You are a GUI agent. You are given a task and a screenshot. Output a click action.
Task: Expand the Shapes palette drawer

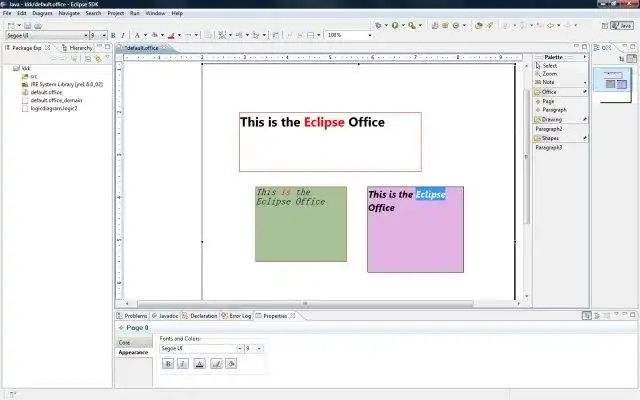[x=560, y=138]
